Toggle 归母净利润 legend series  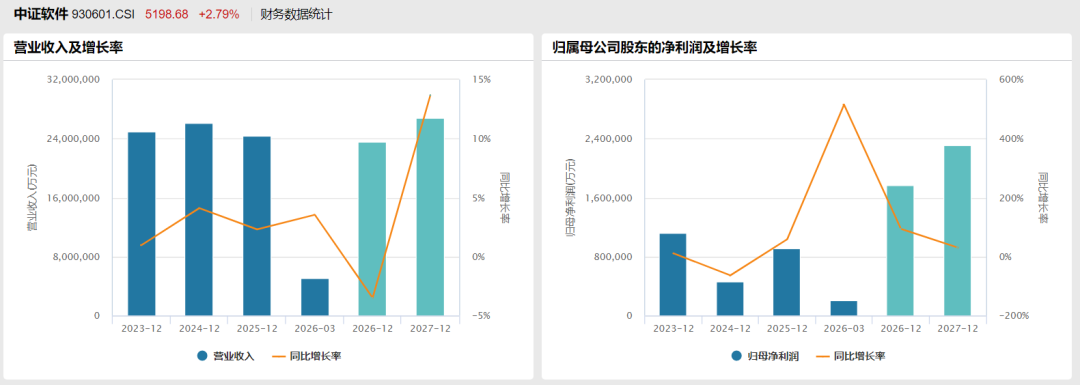coord(765,356)
